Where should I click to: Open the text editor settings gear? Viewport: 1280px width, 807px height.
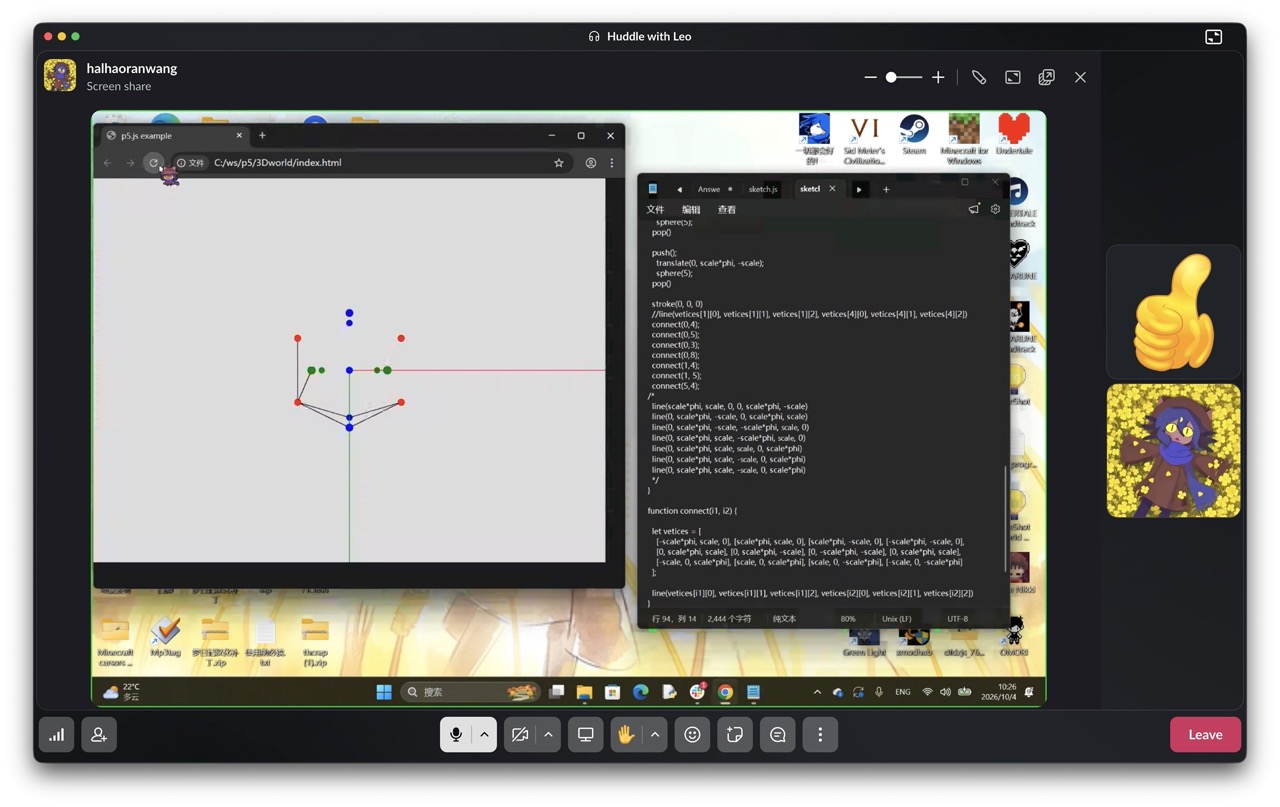coord(995,209)
